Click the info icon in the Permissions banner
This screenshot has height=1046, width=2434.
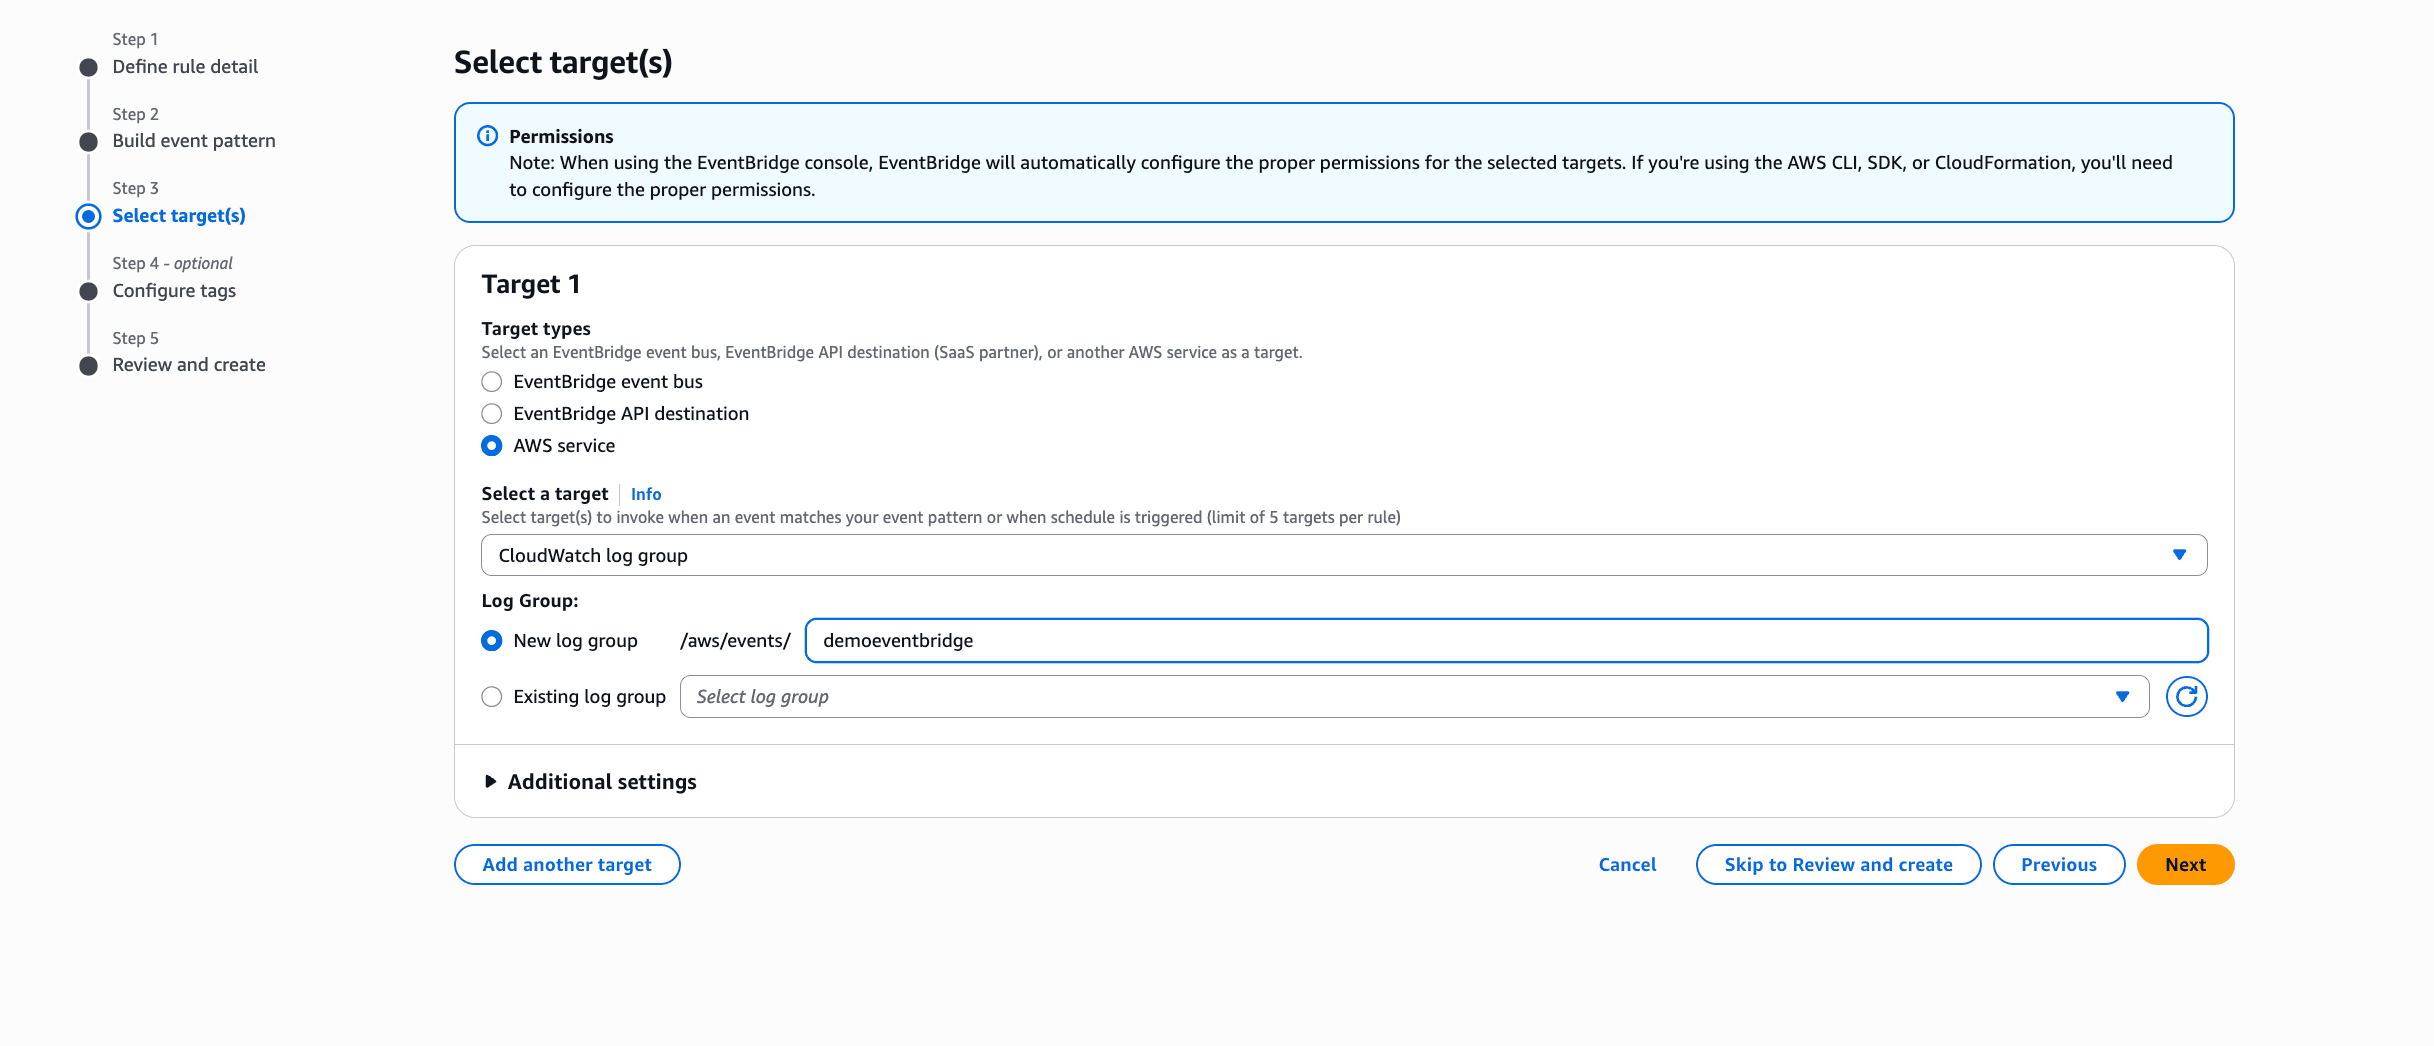tap(489, 136)
